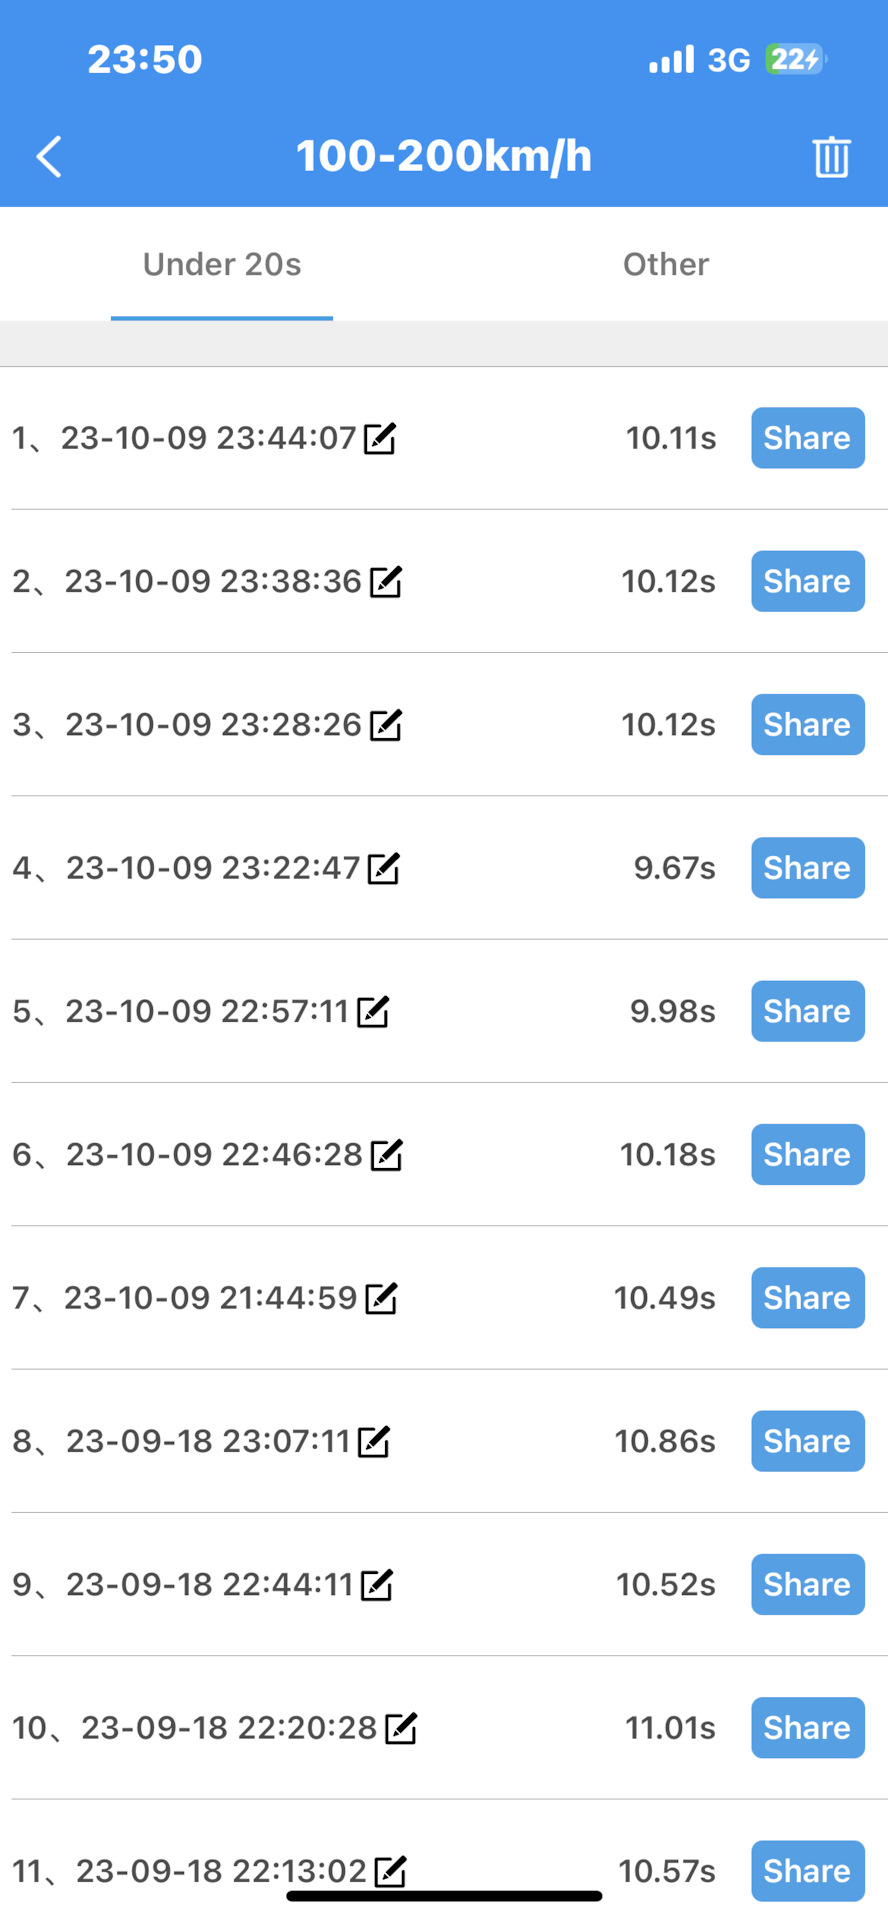The height and width of the screenshot is (1920, 888).
Task: Share the 11.01s run
Action: coord(807,1728)
